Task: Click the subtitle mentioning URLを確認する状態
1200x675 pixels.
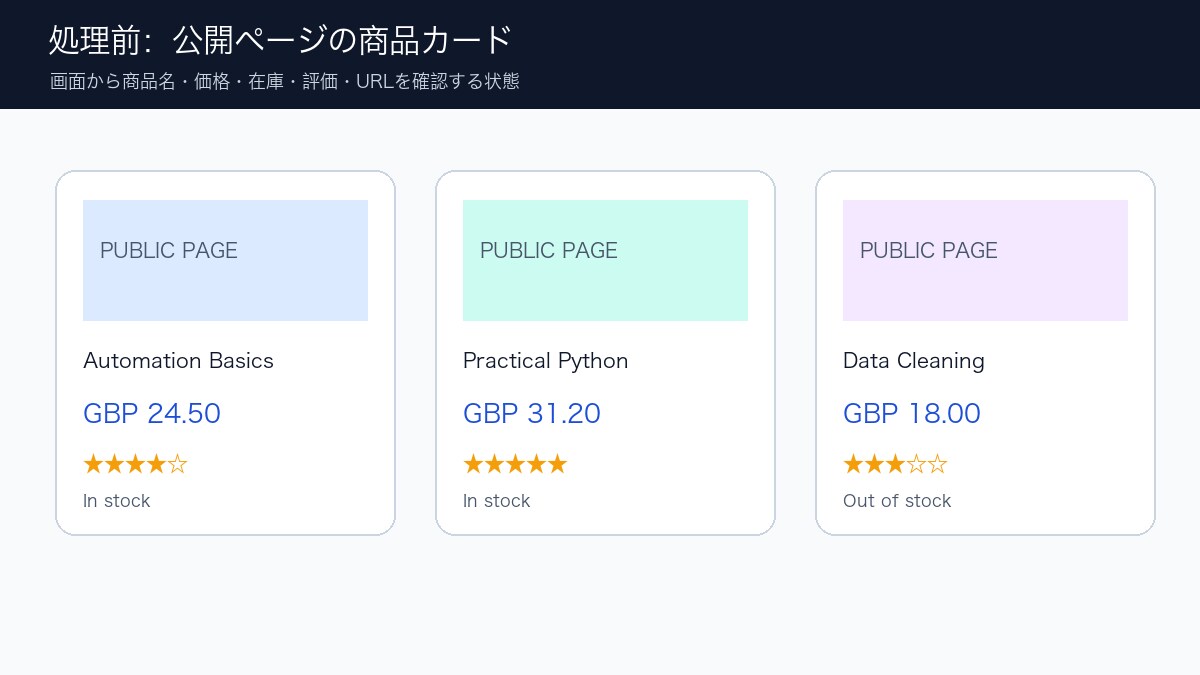Action: click(x=285, y=82)
